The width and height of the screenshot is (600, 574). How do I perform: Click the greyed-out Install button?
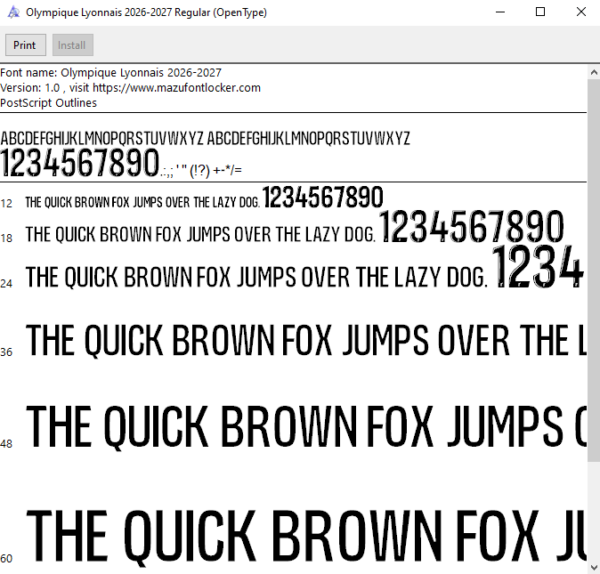tap(73, 45)
